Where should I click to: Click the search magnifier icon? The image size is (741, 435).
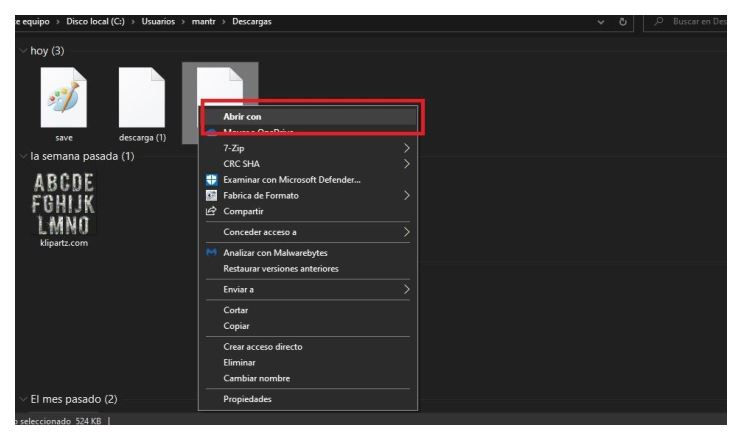point(659,21)
